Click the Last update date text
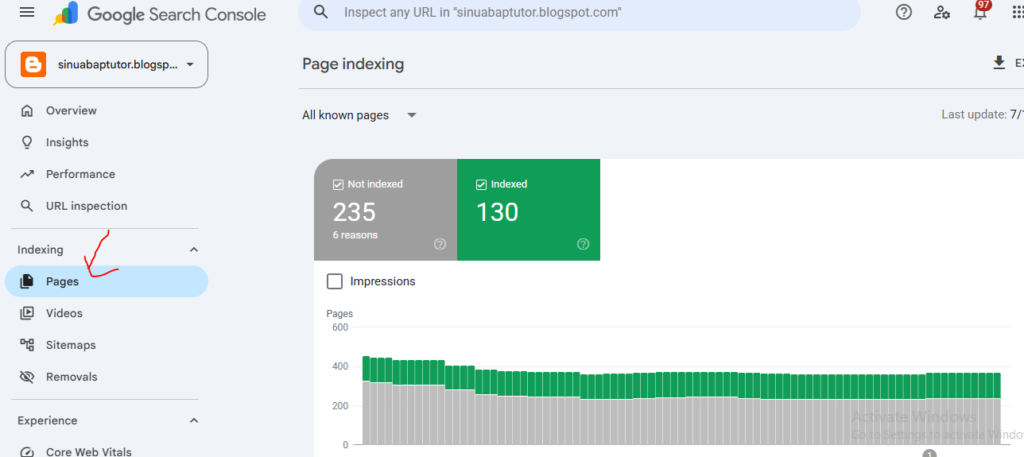 coord(982,114)
